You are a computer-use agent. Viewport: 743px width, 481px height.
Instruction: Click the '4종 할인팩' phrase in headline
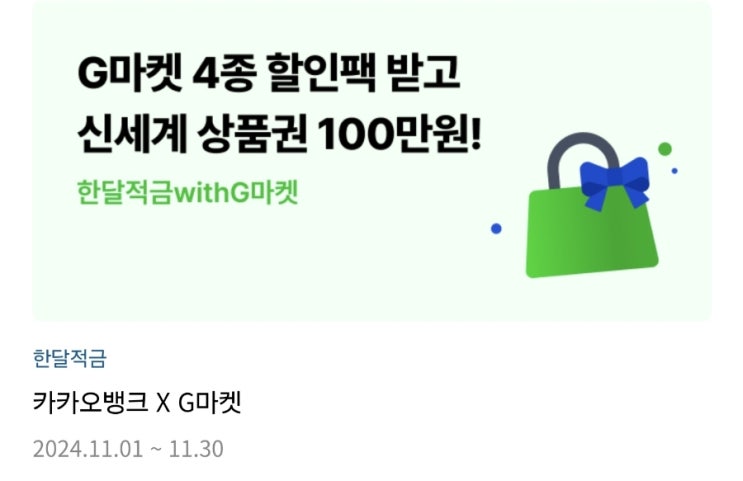coord(284,73)
